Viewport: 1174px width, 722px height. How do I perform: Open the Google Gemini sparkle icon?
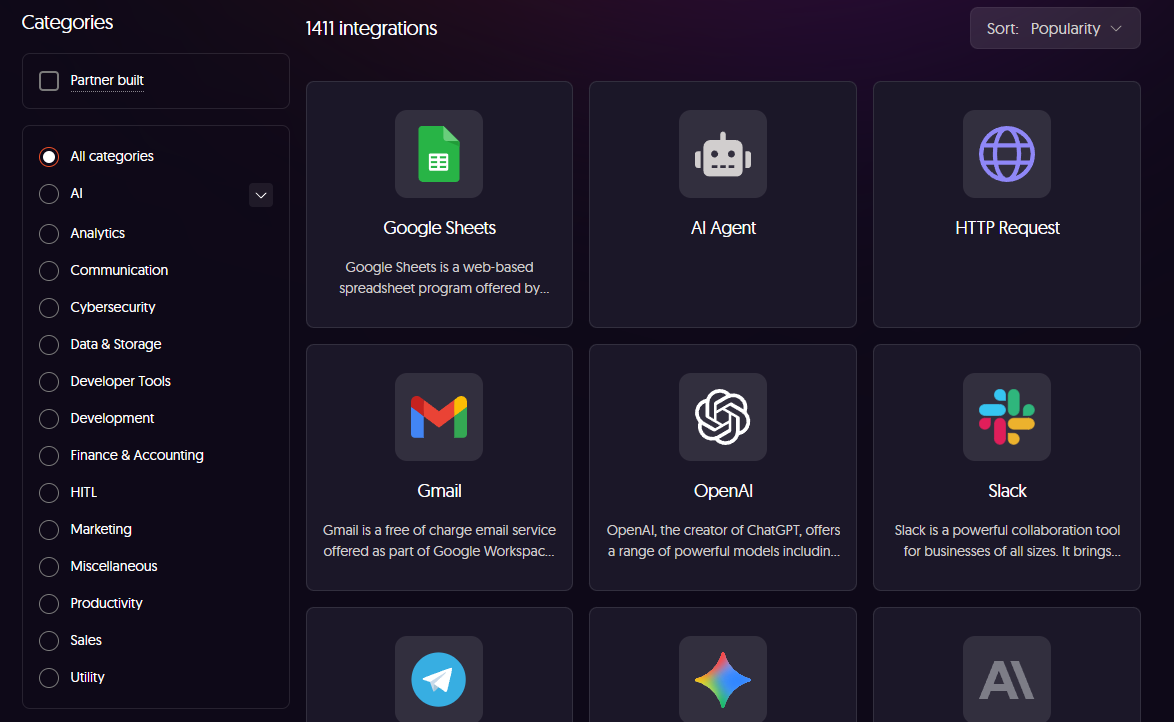click(723, 679)
